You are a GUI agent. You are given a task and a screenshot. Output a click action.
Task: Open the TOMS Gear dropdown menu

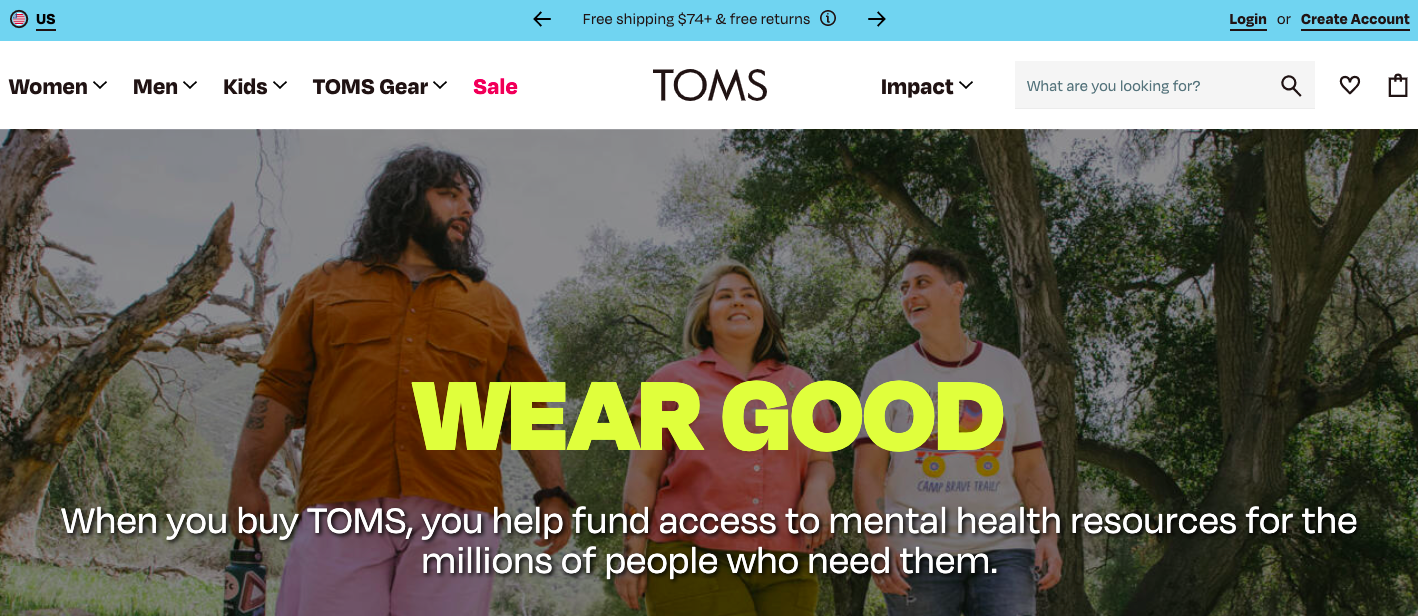[x=380, y=87]
